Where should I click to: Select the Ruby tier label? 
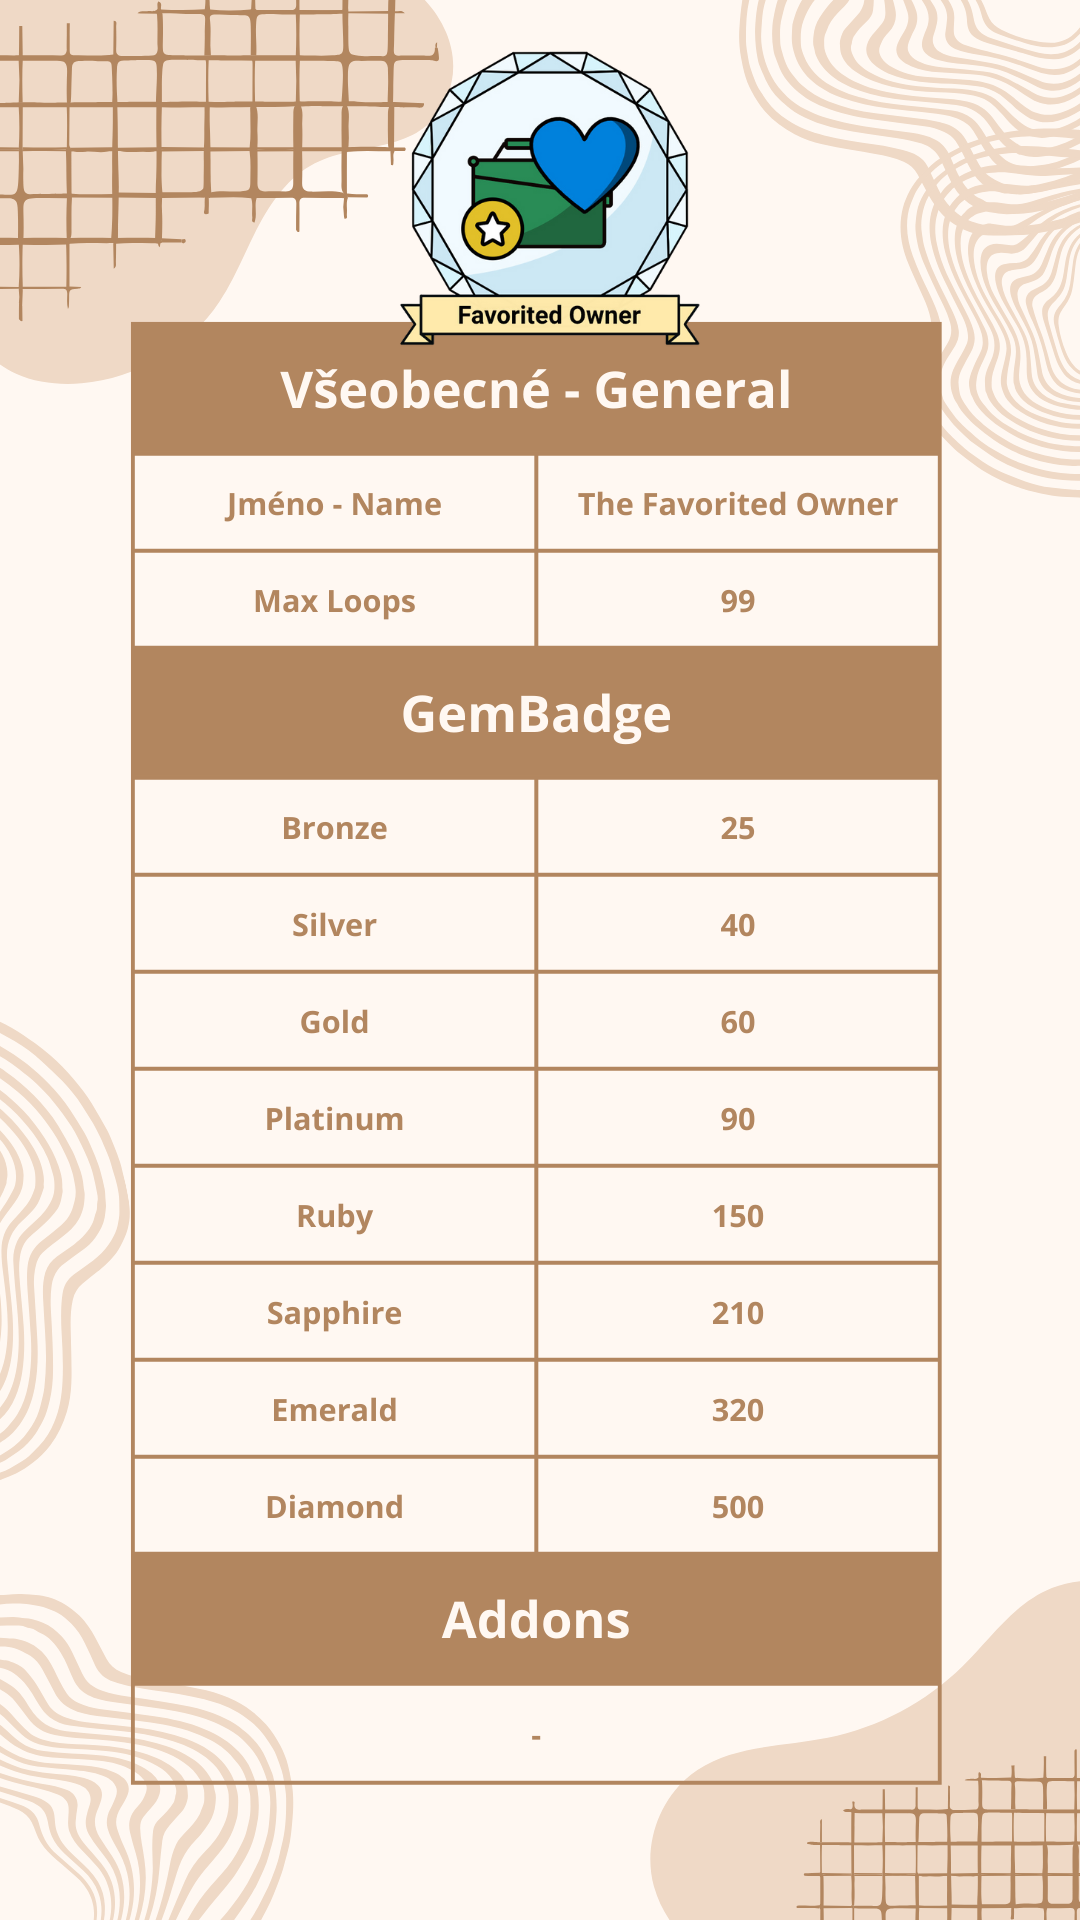(334, 1216)
